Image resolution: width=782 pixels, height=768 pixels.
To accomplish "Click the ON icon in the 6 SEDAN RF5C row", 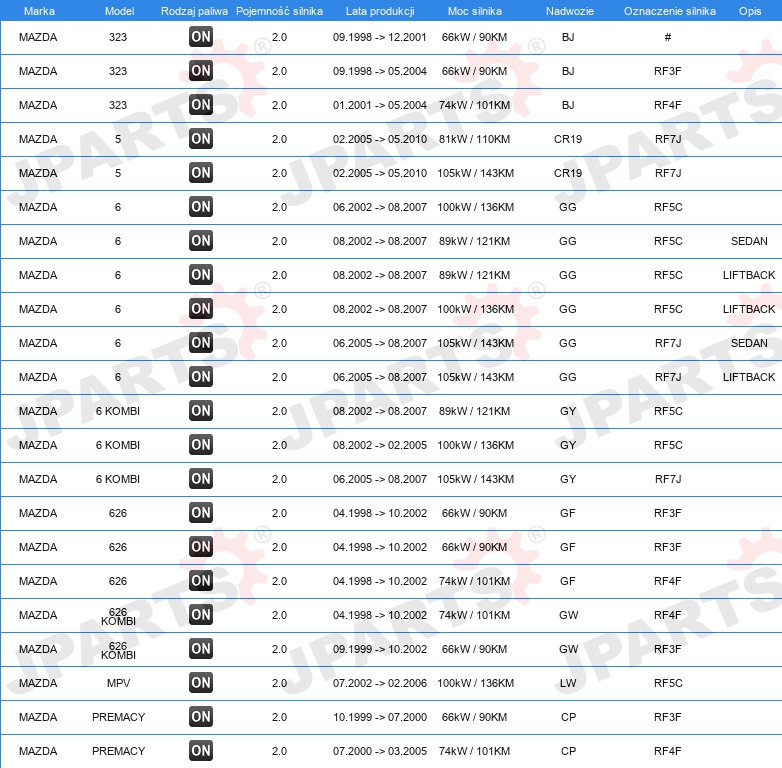I will tap(201, 241).
